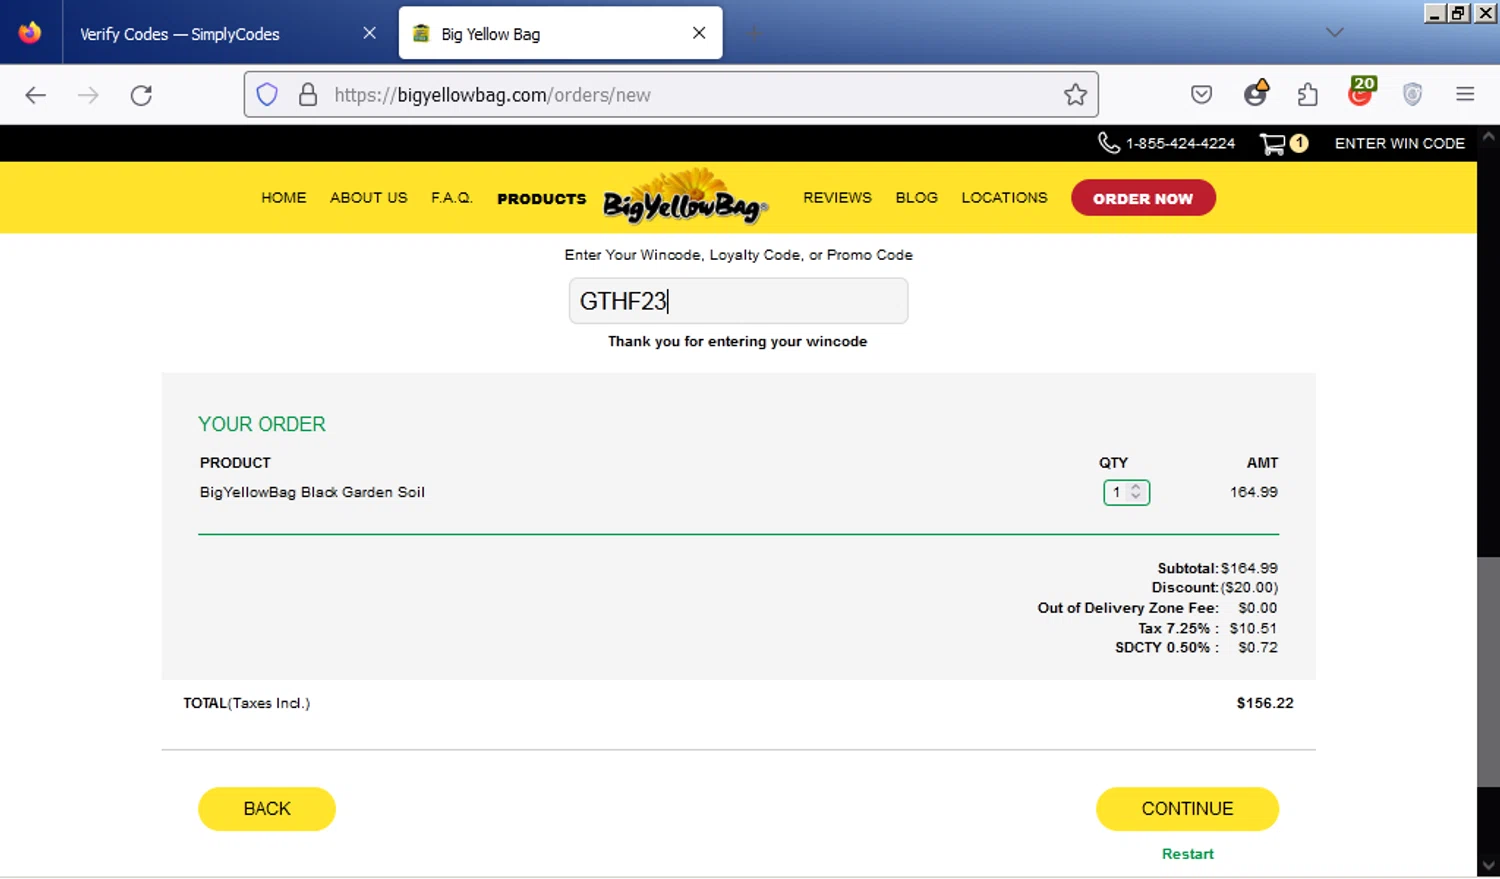This screenshot has width=1500, height=879.
Task: Expand the list all tabs chevron
Action: (1334, 33)
